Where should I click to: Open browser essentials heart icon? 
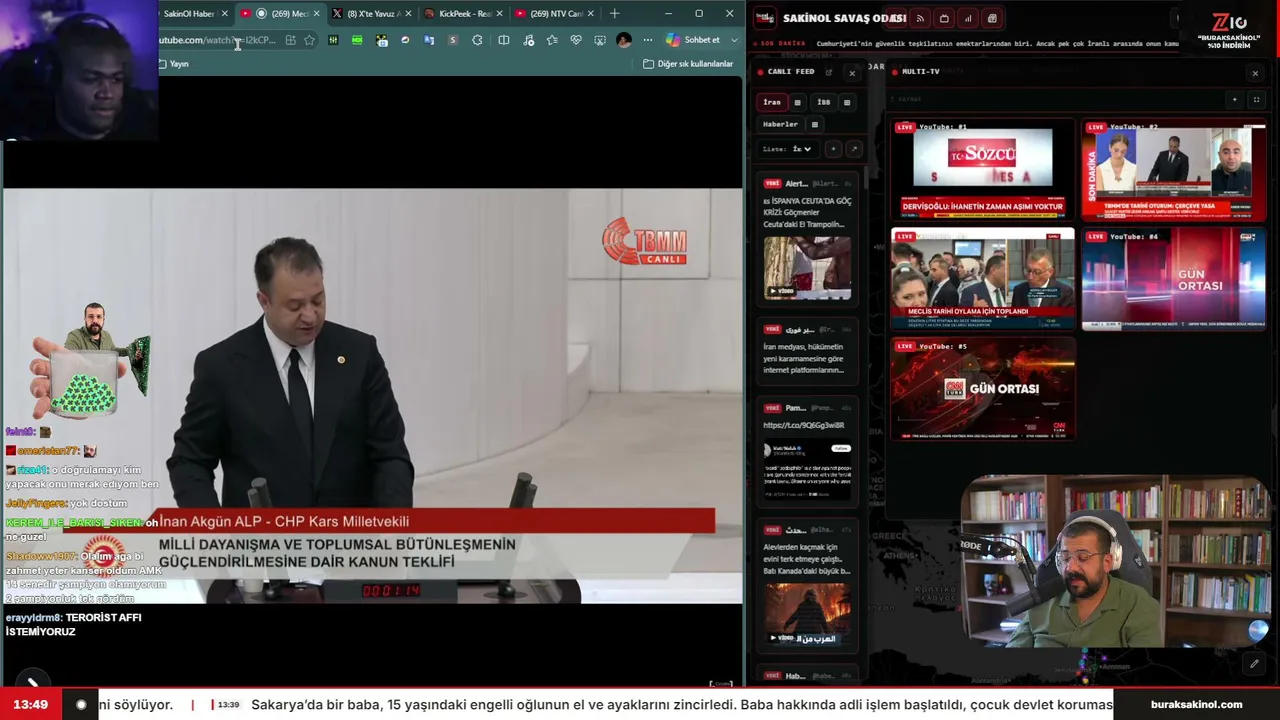(576, 40)
